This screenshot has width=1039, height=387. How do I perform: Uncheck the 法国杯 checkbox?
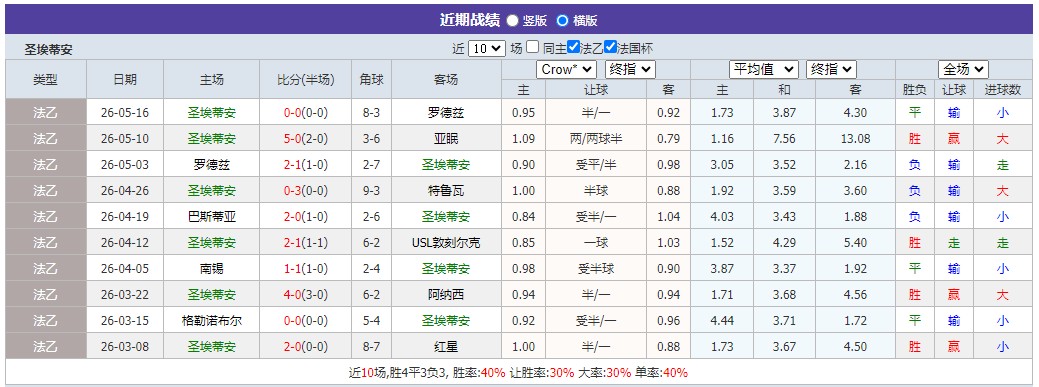pos(611,47)
